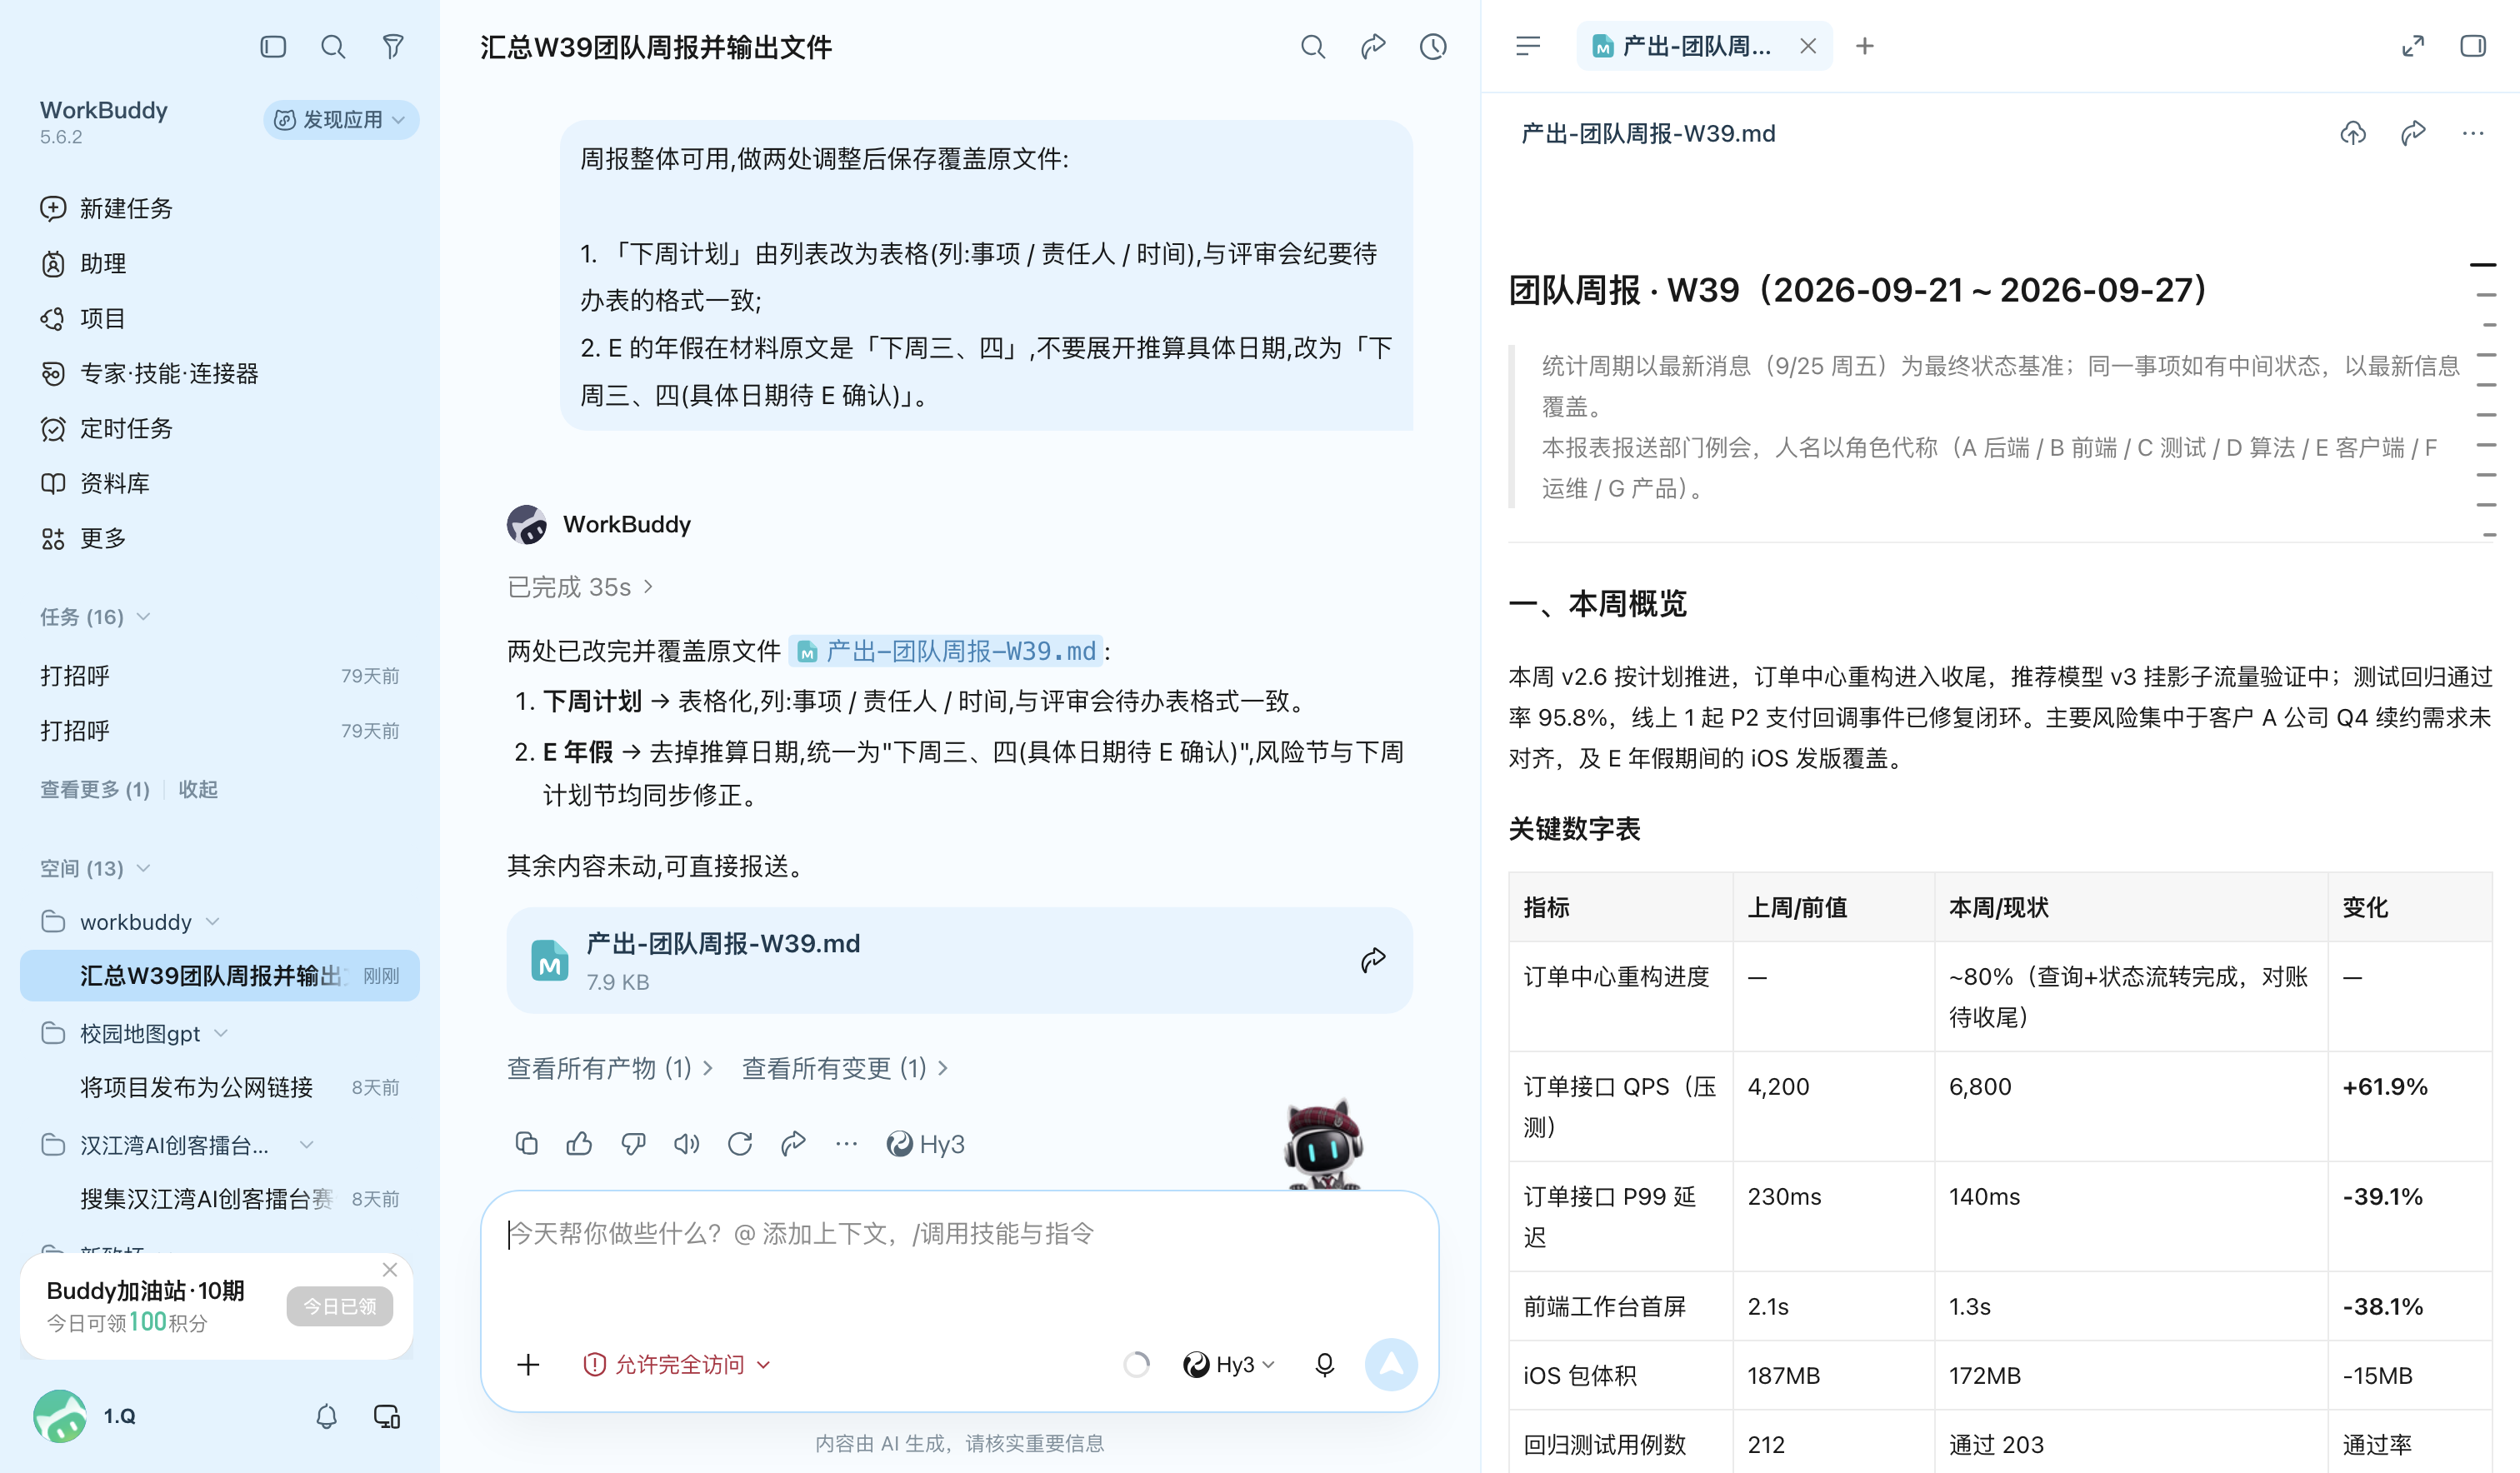
Task: Open the 产出-团队周报-W39.md file card
Action: point(960,960)
